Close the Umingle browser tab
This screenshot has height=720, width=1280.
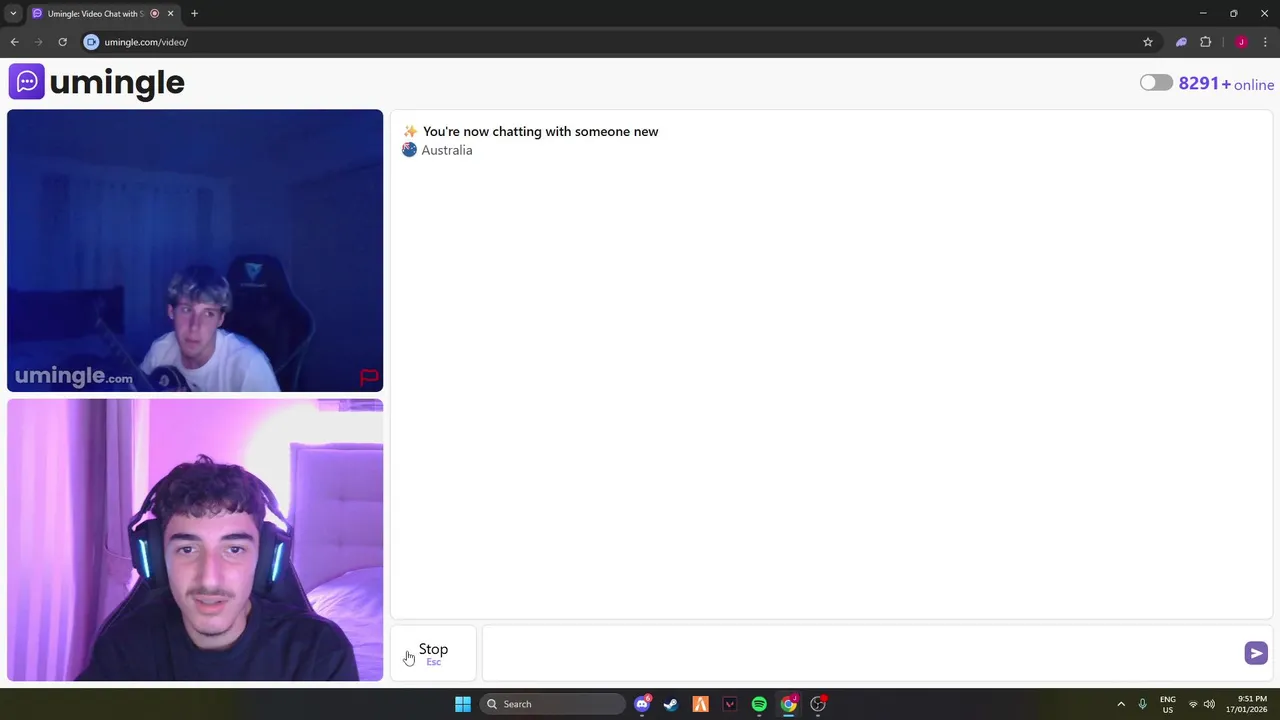pyautogui.click(x=170, y=13)
